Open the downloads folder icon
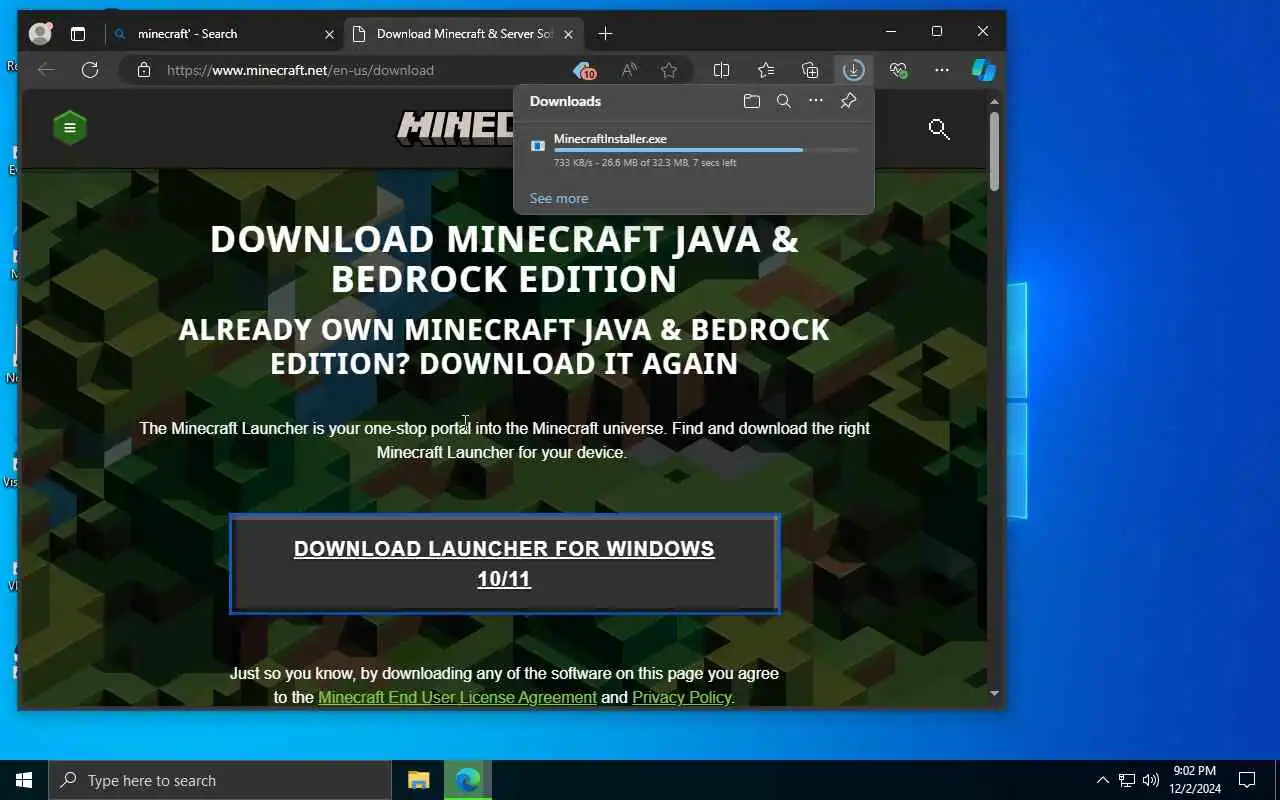The image size is (1280, 800). [752, 101]
